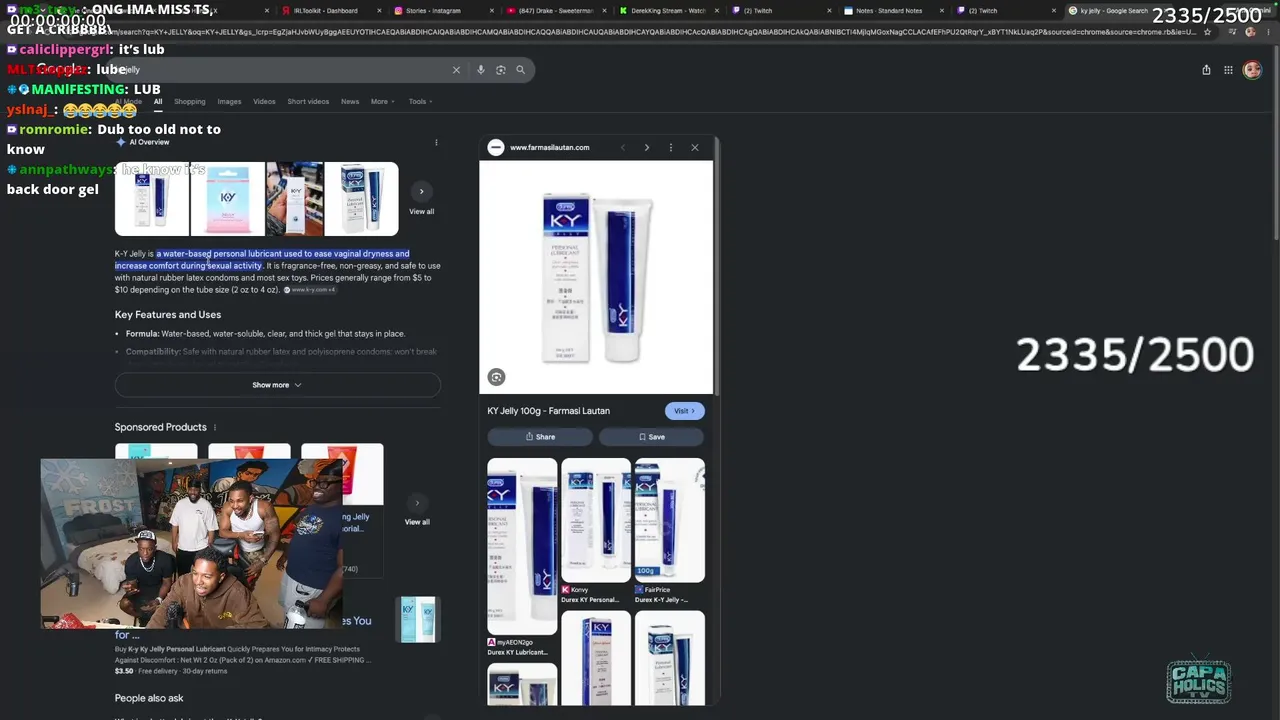This screenshot has width=1280, height=720.
Task: Switch to Videos results tab
Action: click(264, 101)
